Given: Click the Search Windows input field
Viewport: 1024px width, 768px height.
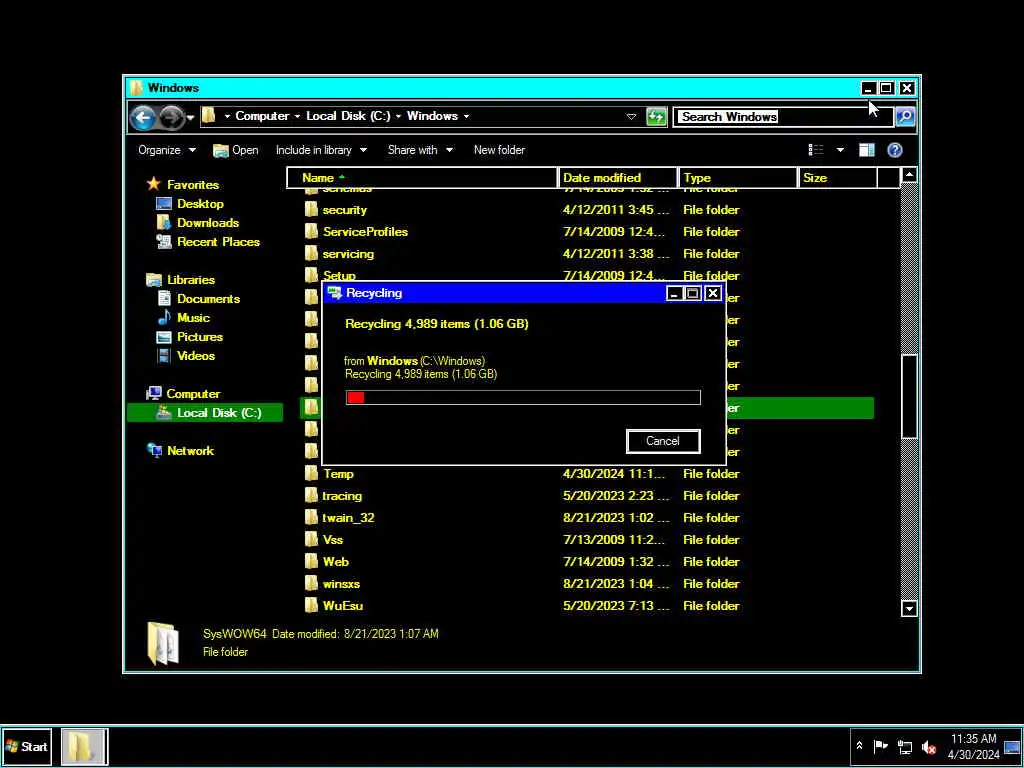Looking at the screenshot, I should pos(782,117).
